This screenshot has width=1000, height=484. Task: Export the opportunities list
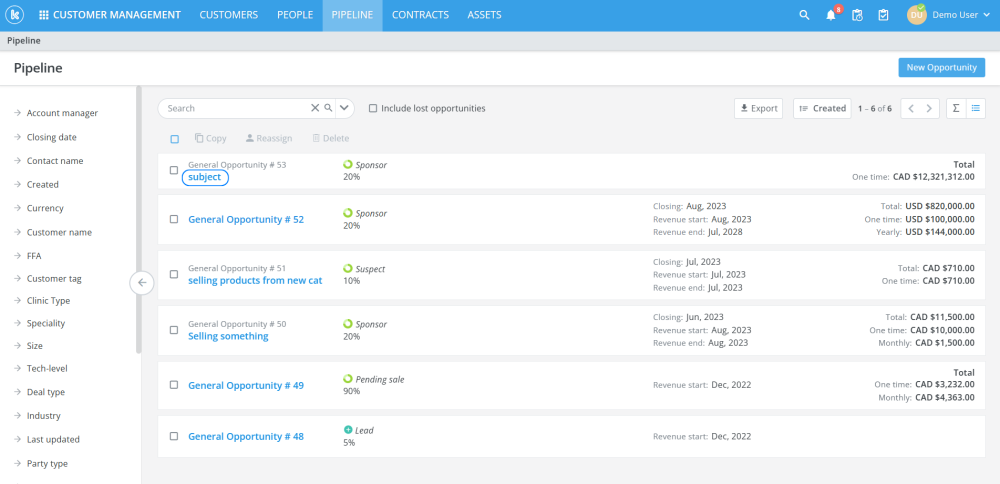point(758,108)
